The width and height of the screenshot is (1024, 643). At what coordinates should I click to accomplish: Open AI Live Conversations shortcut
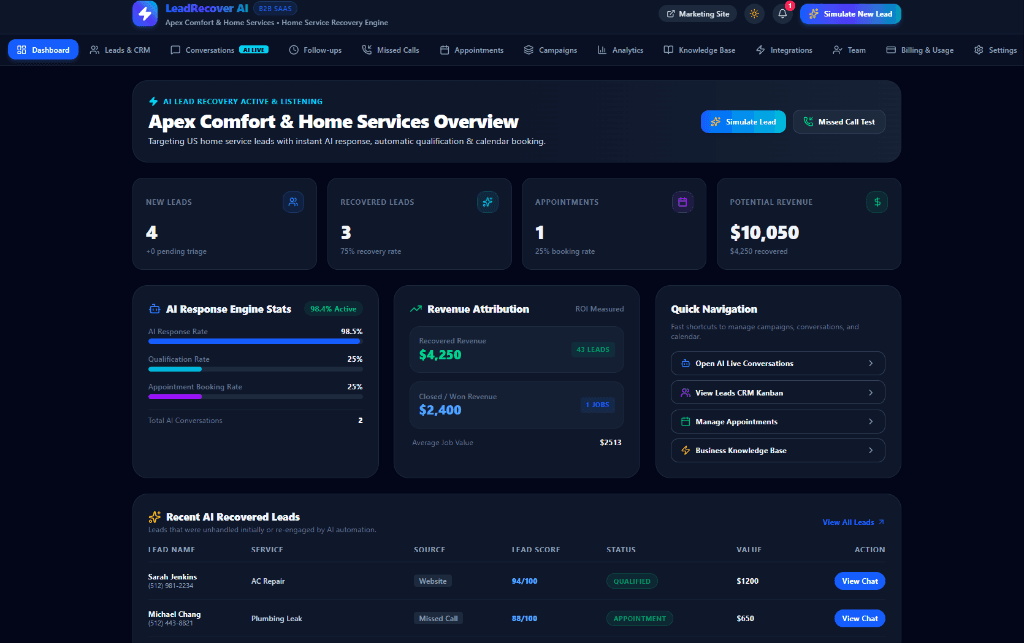[x=778, y=364]
